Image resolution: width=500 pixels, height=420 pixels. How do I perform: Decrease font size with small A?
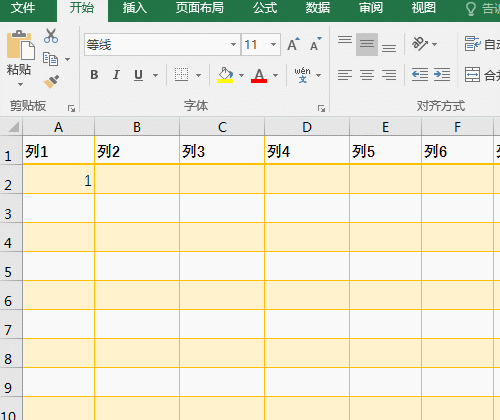pos(315,44)
